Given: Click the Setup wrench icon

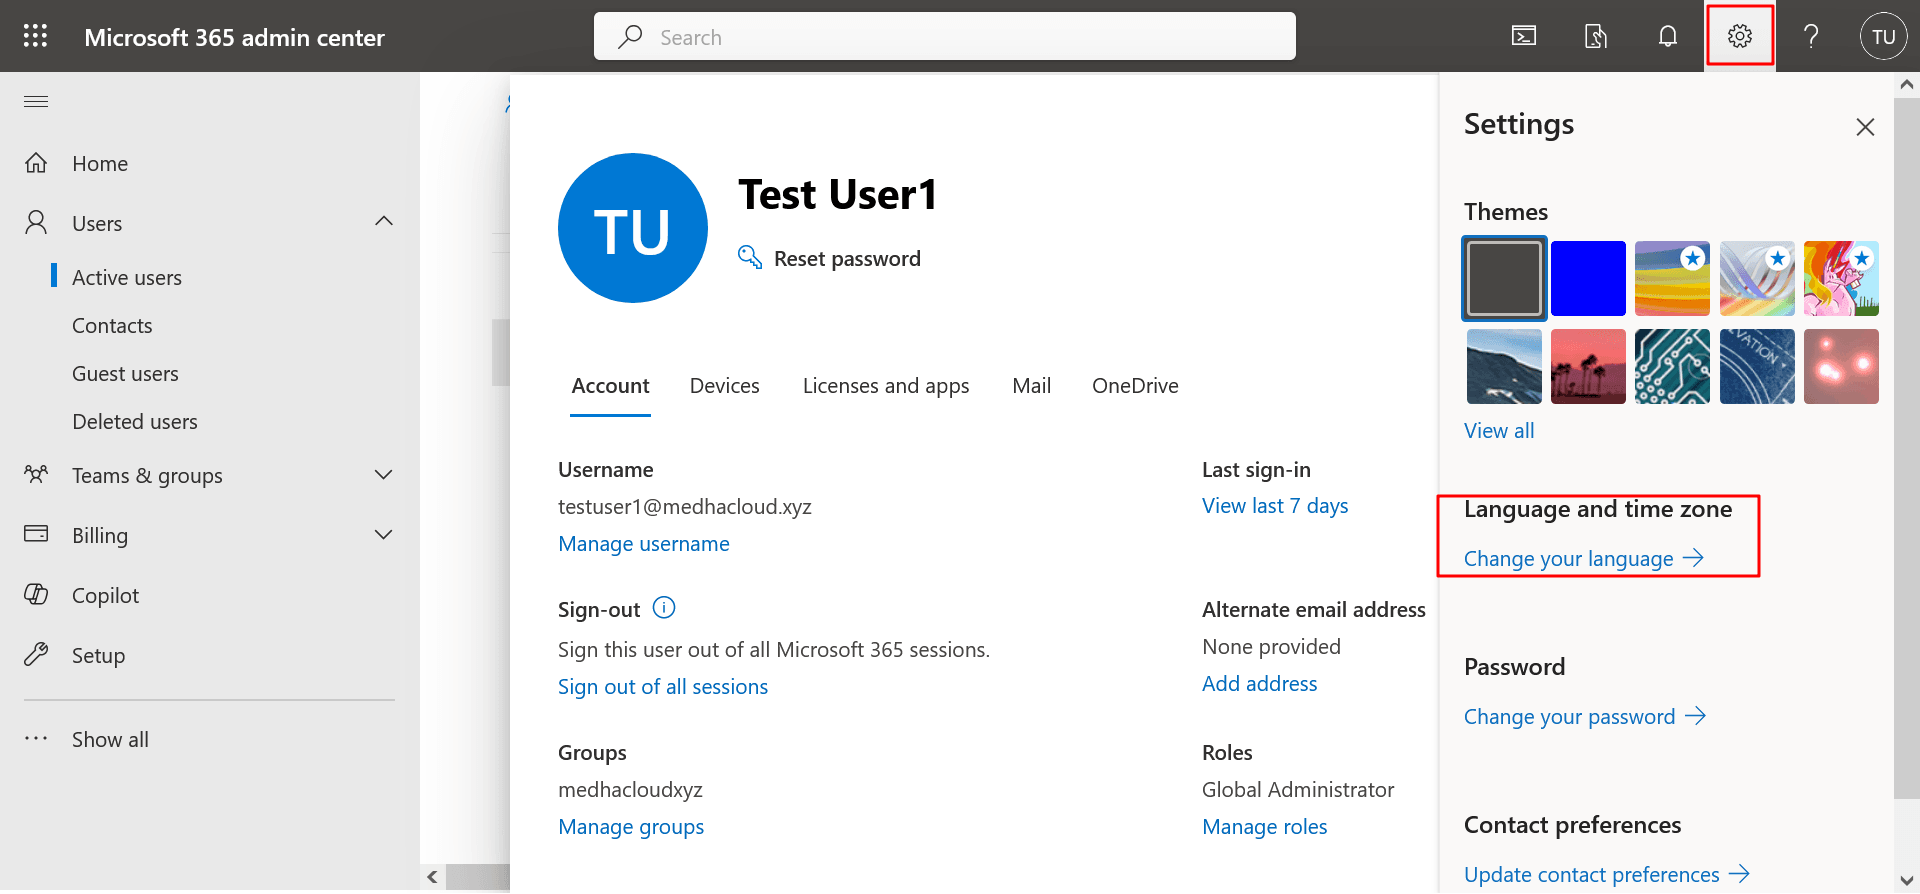Looking at the screenshot, I should (x=36, y=654).
